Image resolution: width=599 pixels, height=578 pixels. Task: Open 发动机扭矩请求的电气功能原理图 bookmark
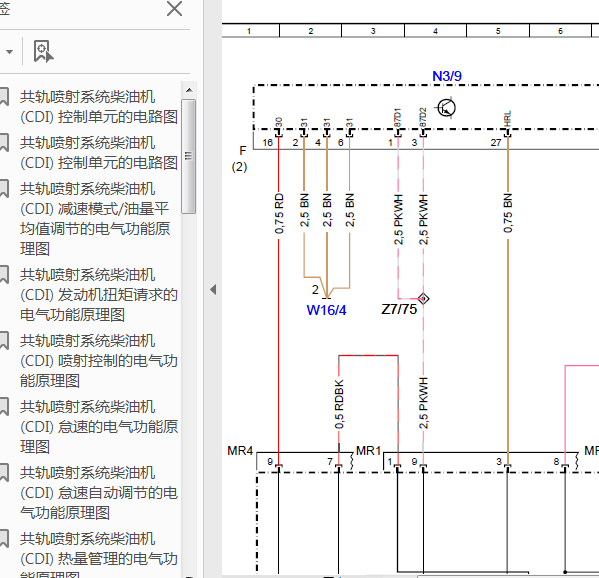(99, 295)
